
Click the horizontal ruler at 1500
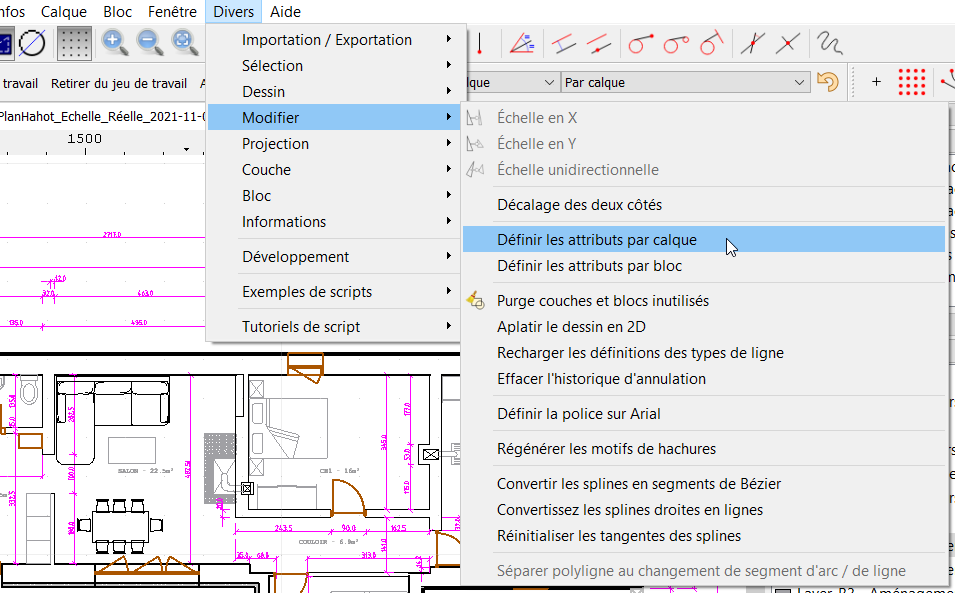click(85, 139)
